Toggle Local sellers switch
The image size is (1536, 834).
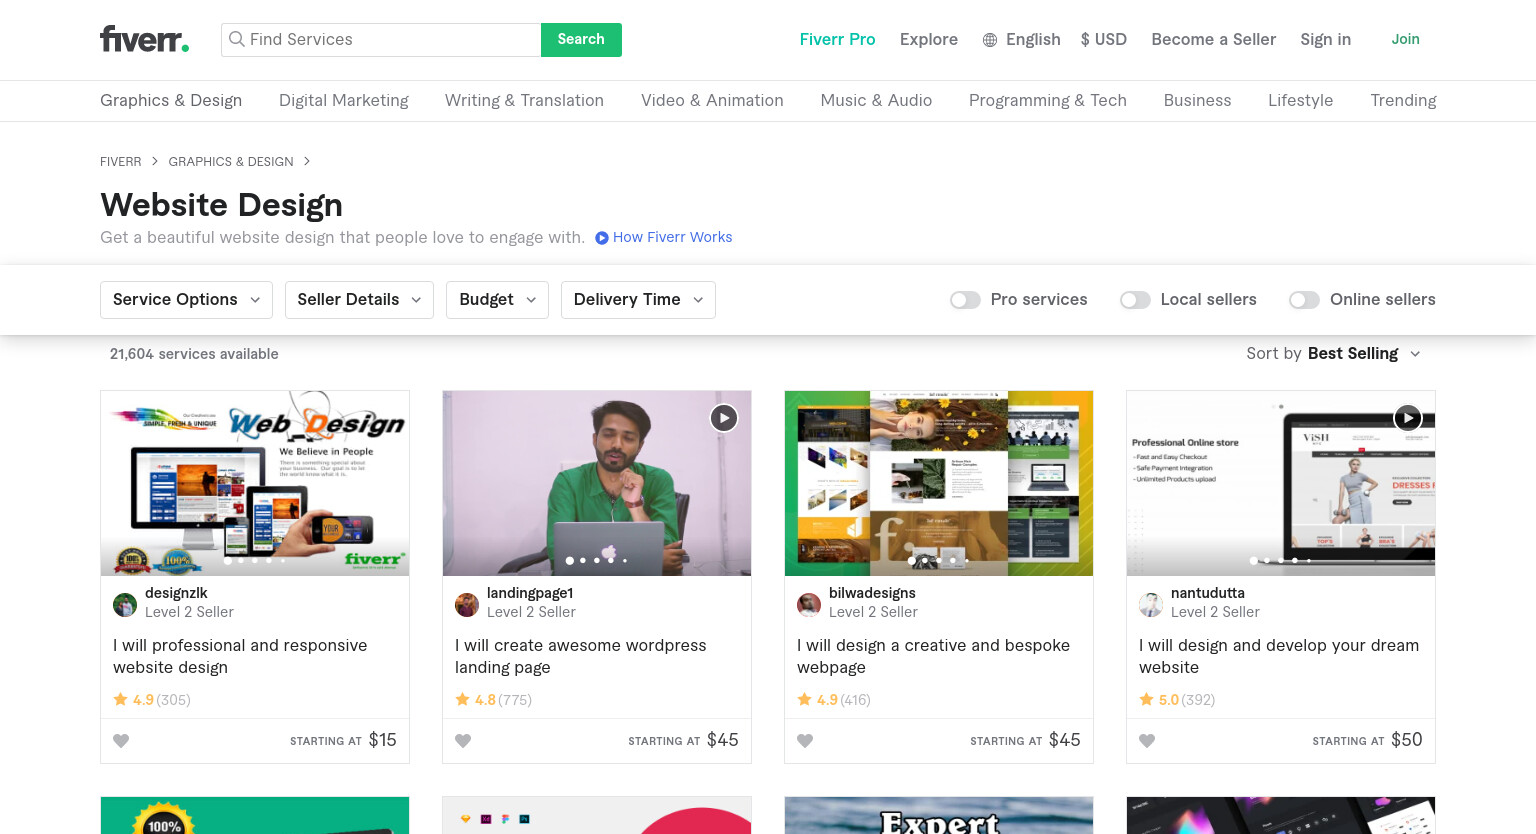[x=1135, y=300]
